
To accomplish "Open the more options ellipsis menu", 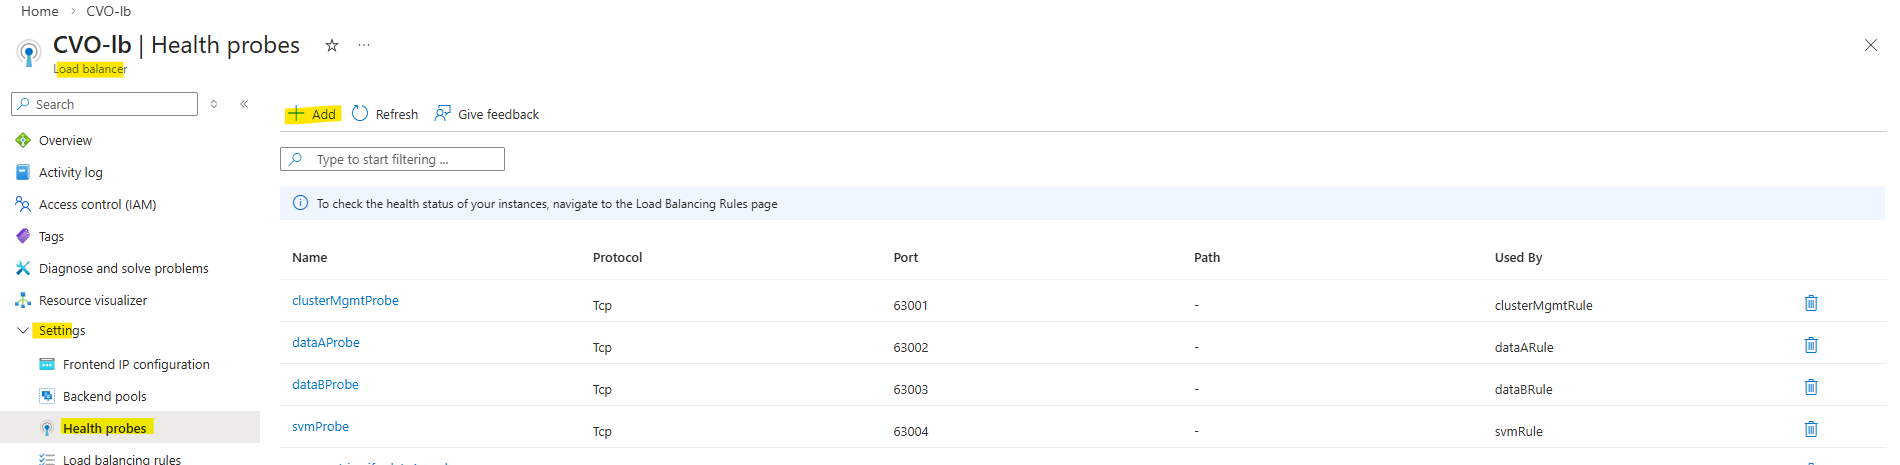I will pyautogui.click(x=364, y=45).
